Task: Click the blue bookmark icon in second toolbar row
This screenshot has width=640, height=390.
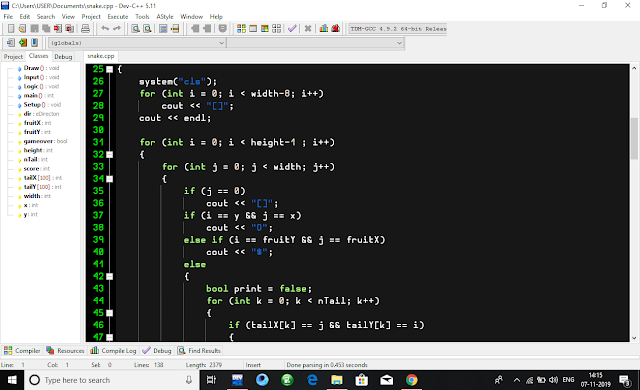Action: pos(35,42)
